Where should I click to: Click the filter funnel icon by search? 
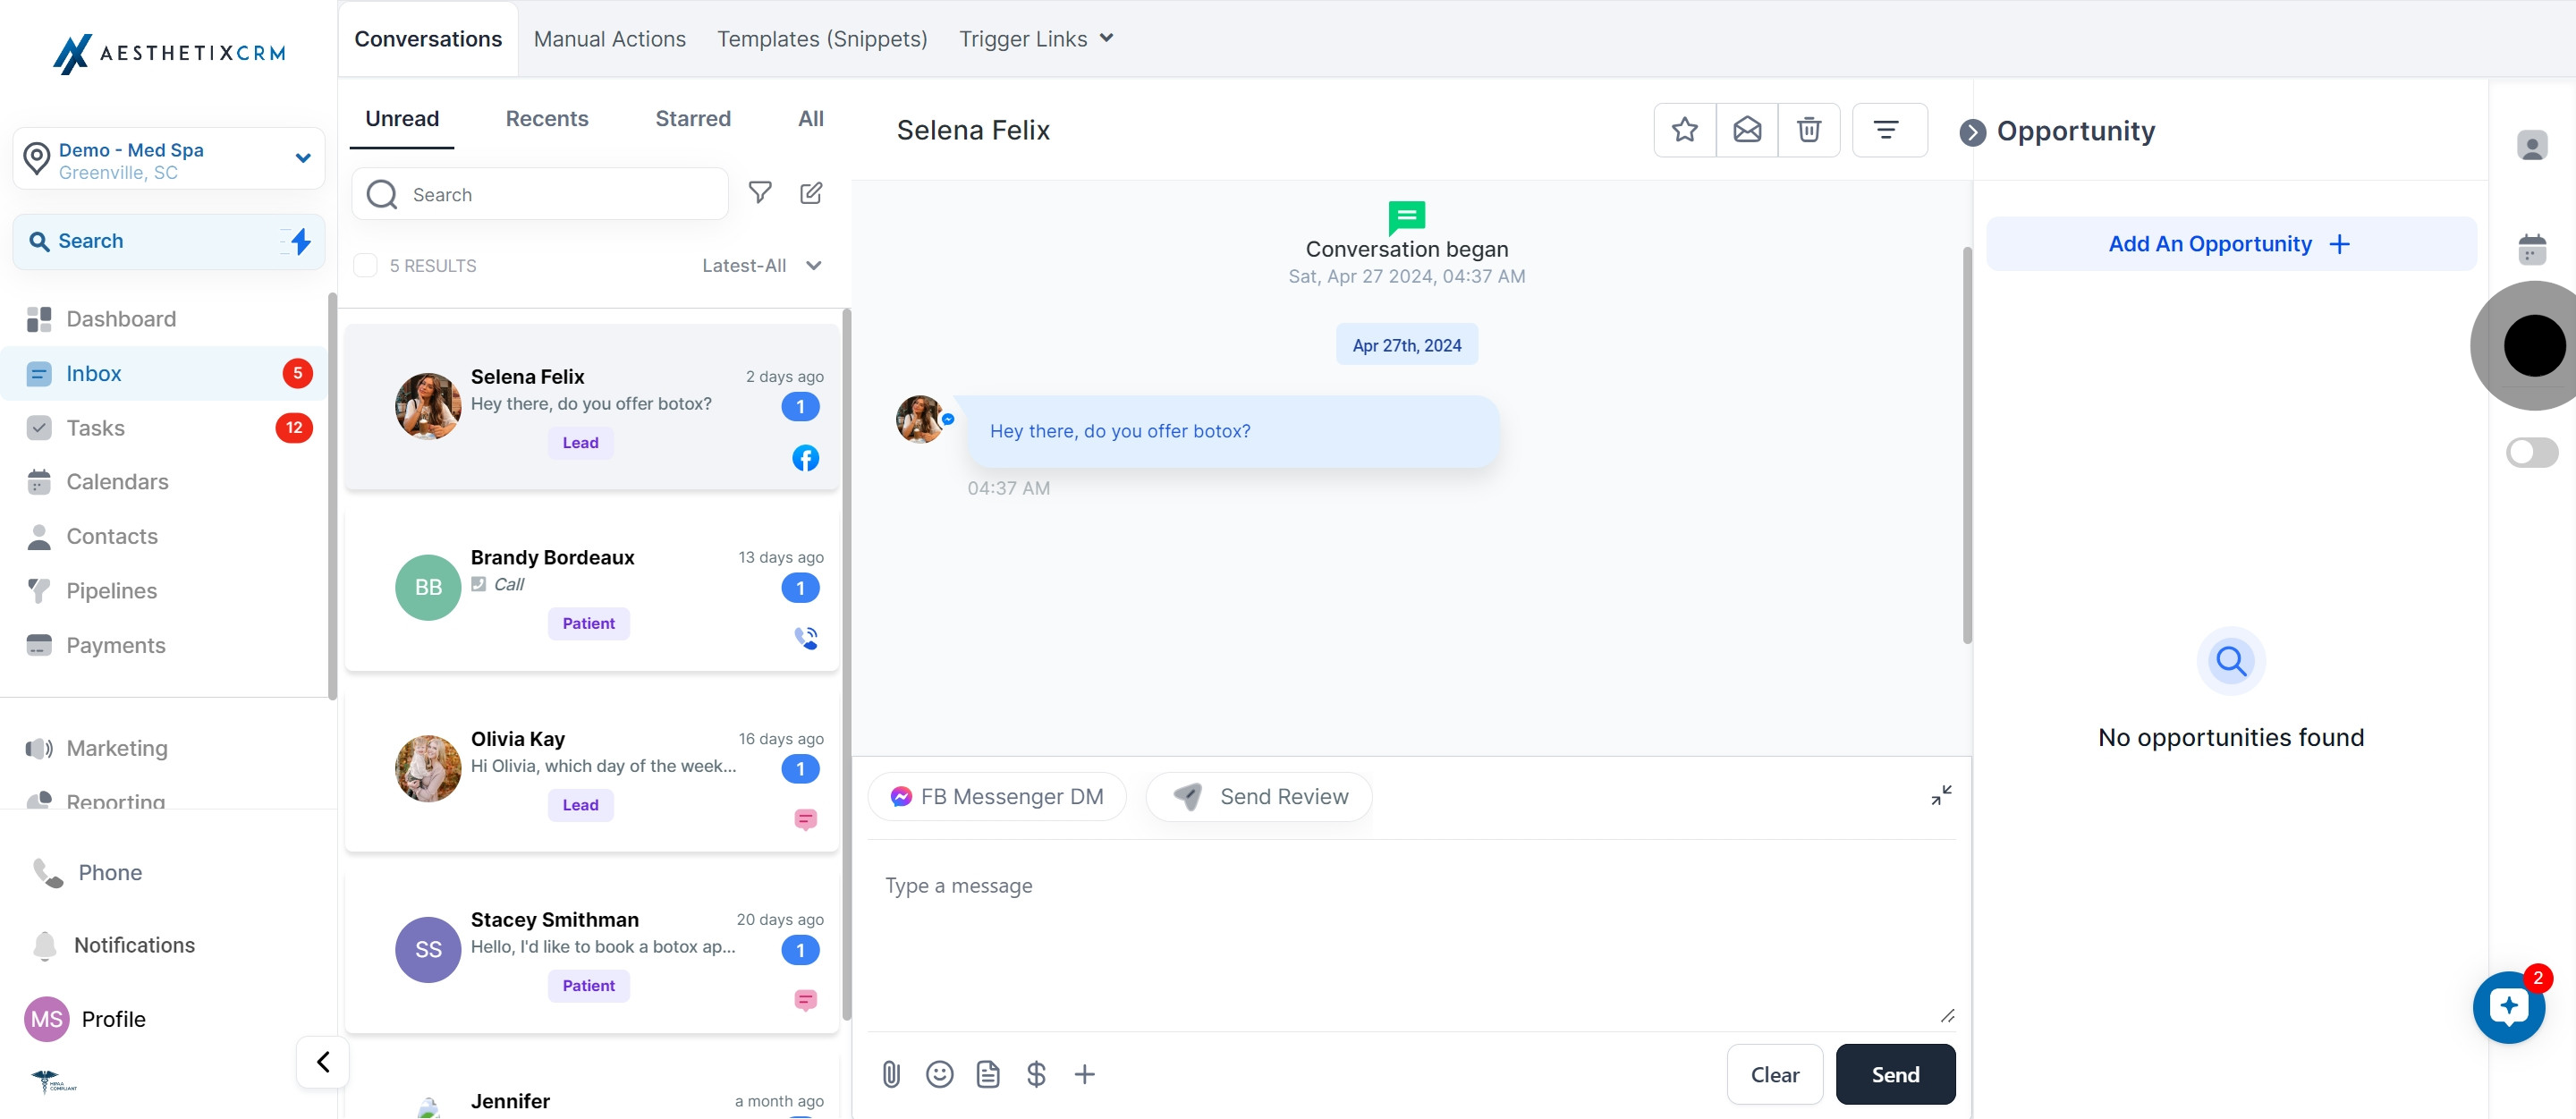(x=760, y=193)
